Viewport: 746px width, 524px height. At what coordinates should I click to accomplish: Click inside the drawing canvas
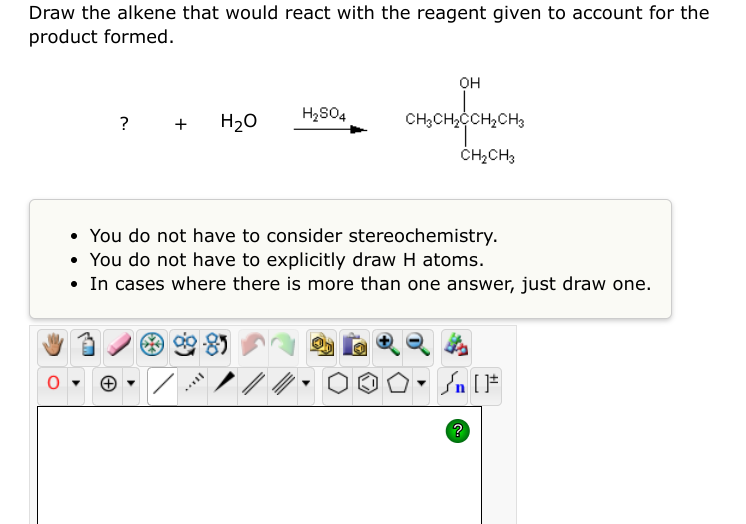point(259,465)
